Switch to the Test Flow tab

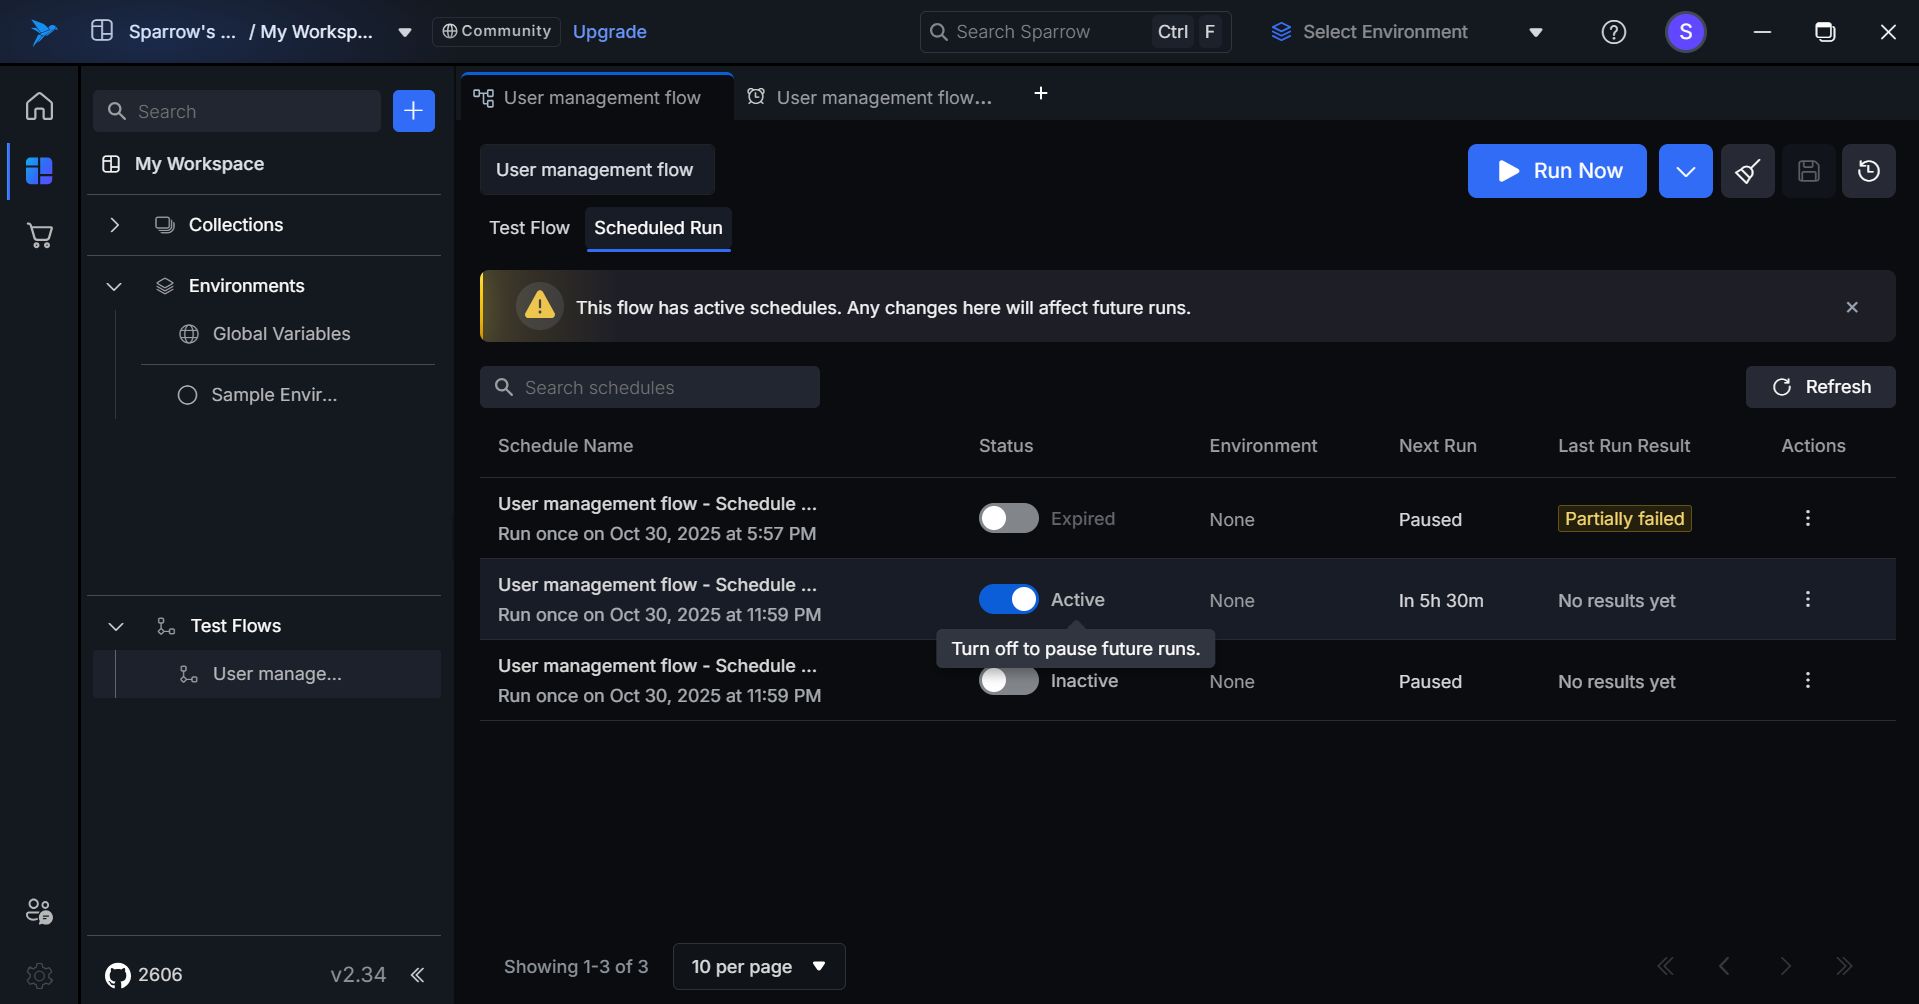pos(529,228)
